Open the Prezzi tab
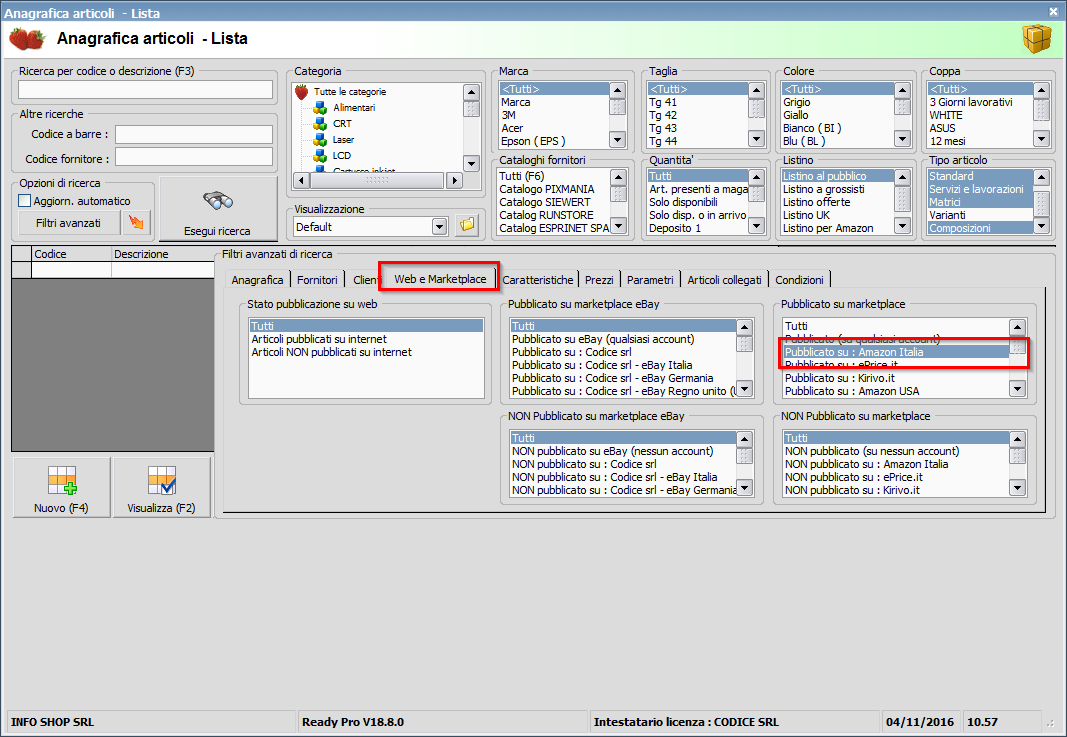1067x737 pixels. click(599, 280)
